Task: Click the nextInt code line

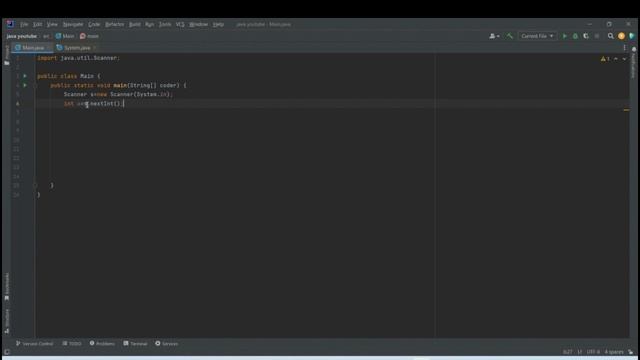Action: (x=93, y=104)
